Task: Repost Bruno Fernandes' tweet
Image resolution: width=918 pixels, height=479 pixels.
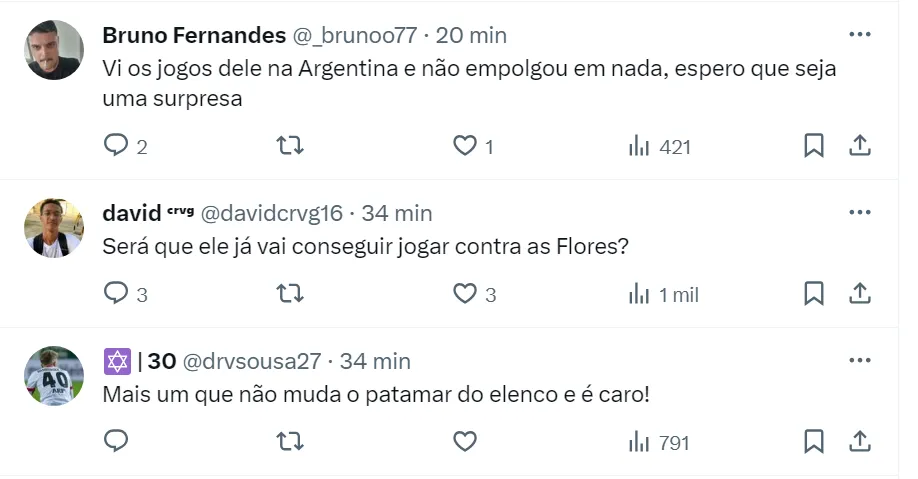Action: (290, 146)
